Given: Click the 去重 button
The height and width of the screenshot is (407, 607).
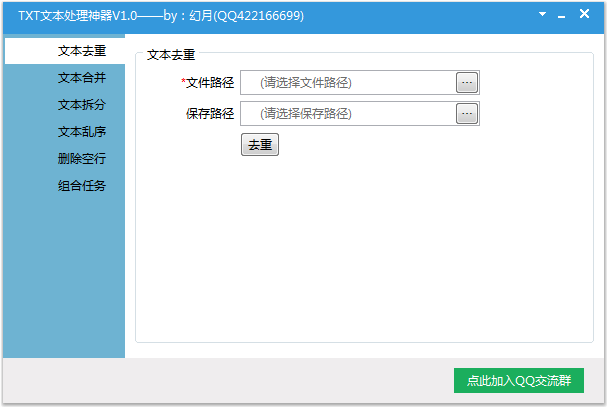Looking at the screenshot, I should point(260,144).
